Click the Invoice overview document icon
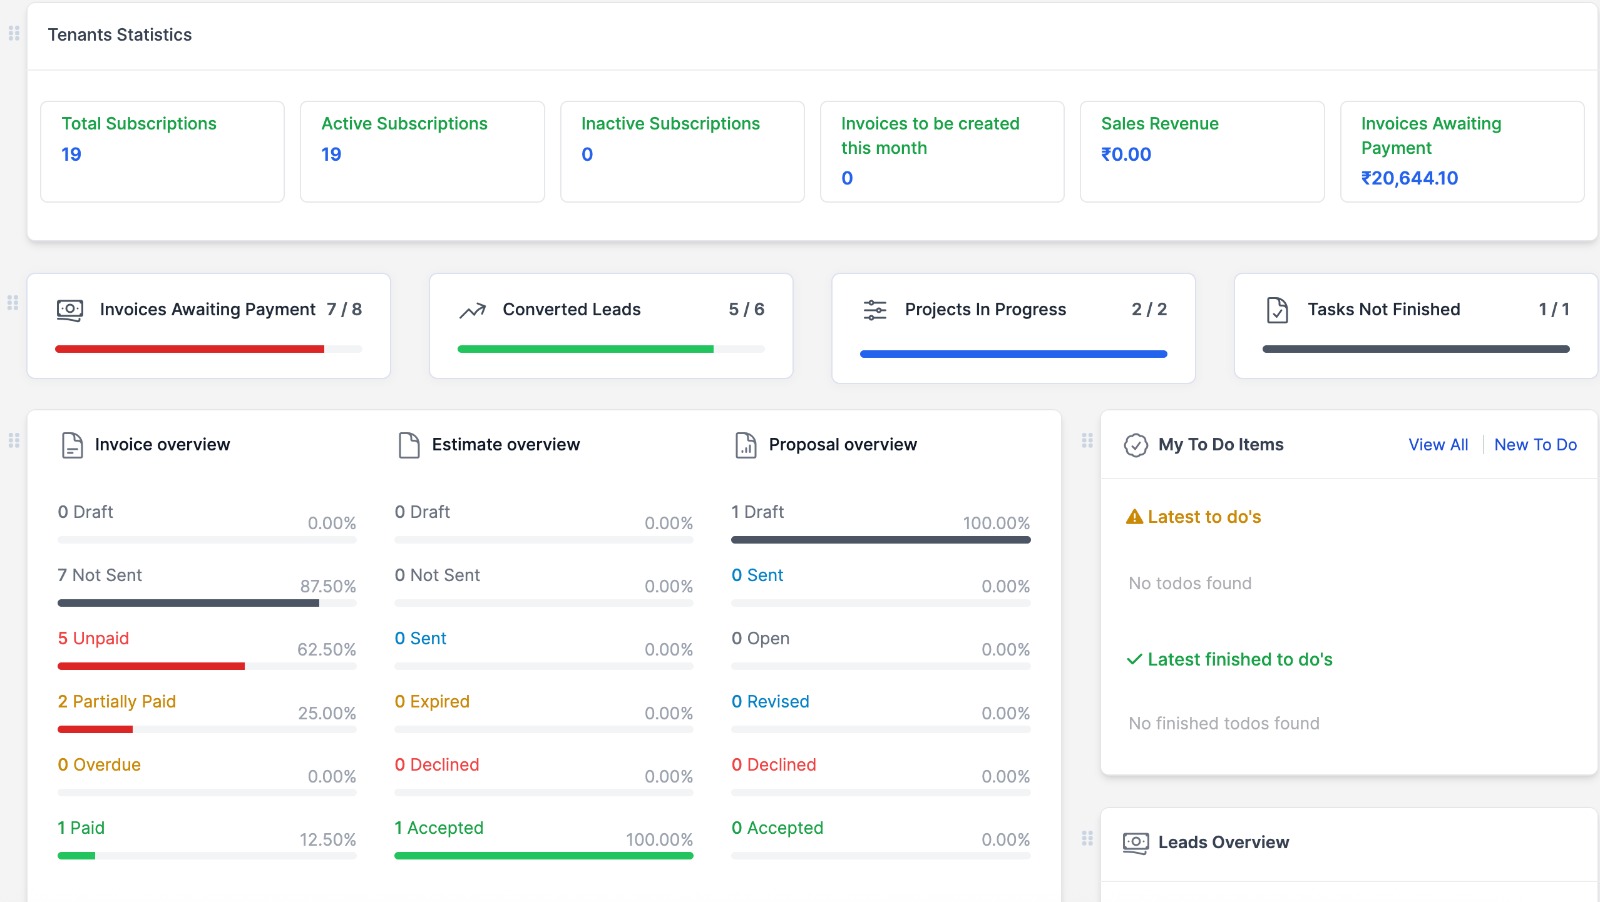Image resolution: width=1600 pixels, height=902 pixels. [72, 445]
